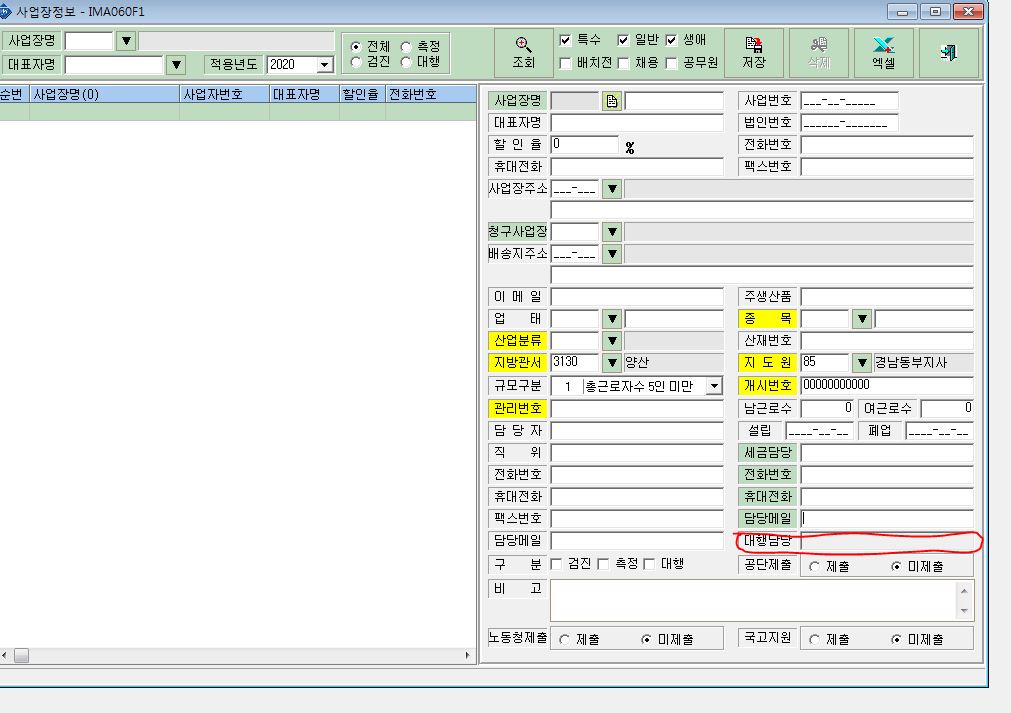Enable the 배치전 checkbox
The image size is (1011, 713).
tap(565, 63)
